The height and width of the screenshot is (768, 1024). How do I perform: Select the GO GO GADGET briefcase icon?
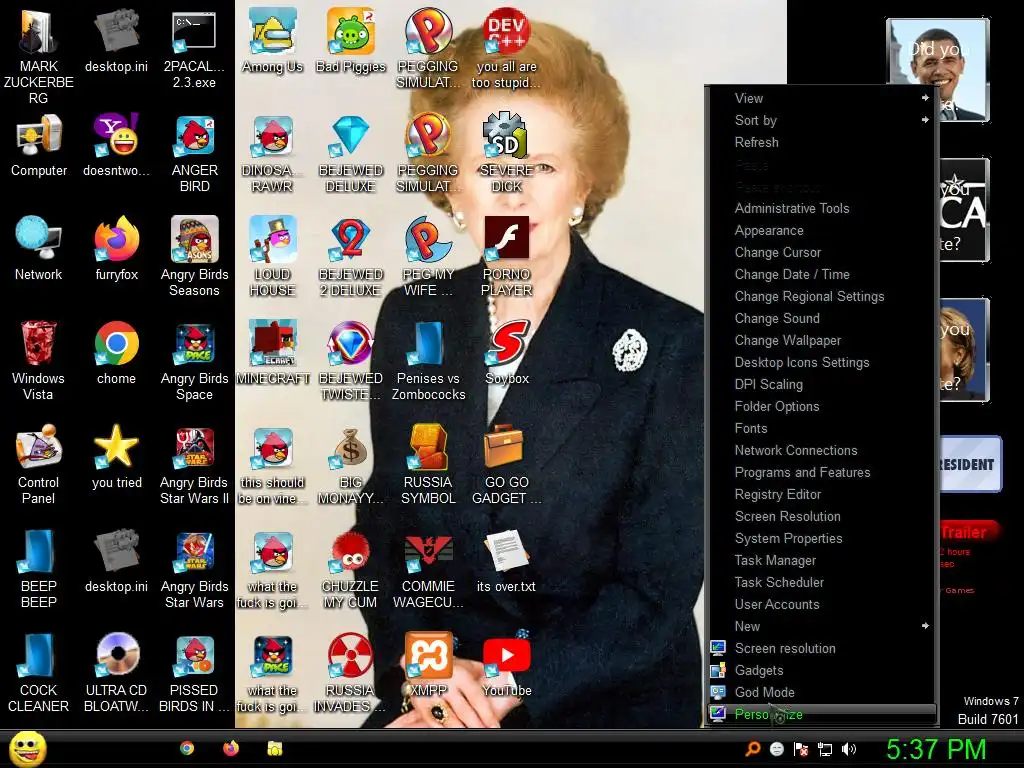point(507,464)
